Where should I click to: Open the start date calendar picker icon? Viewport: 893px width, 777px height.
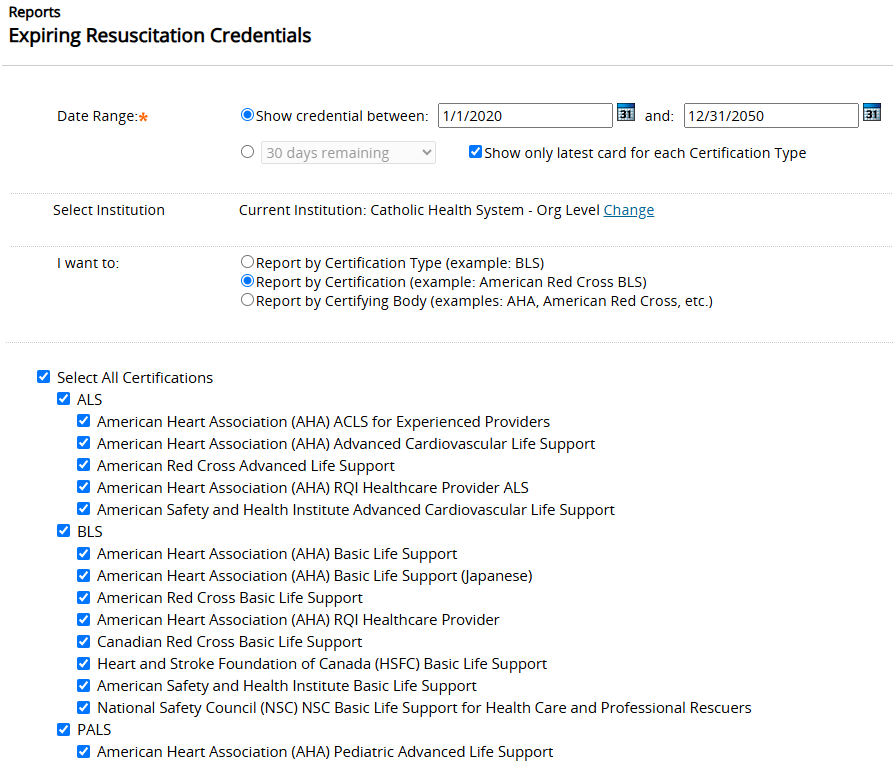point(626,112)
